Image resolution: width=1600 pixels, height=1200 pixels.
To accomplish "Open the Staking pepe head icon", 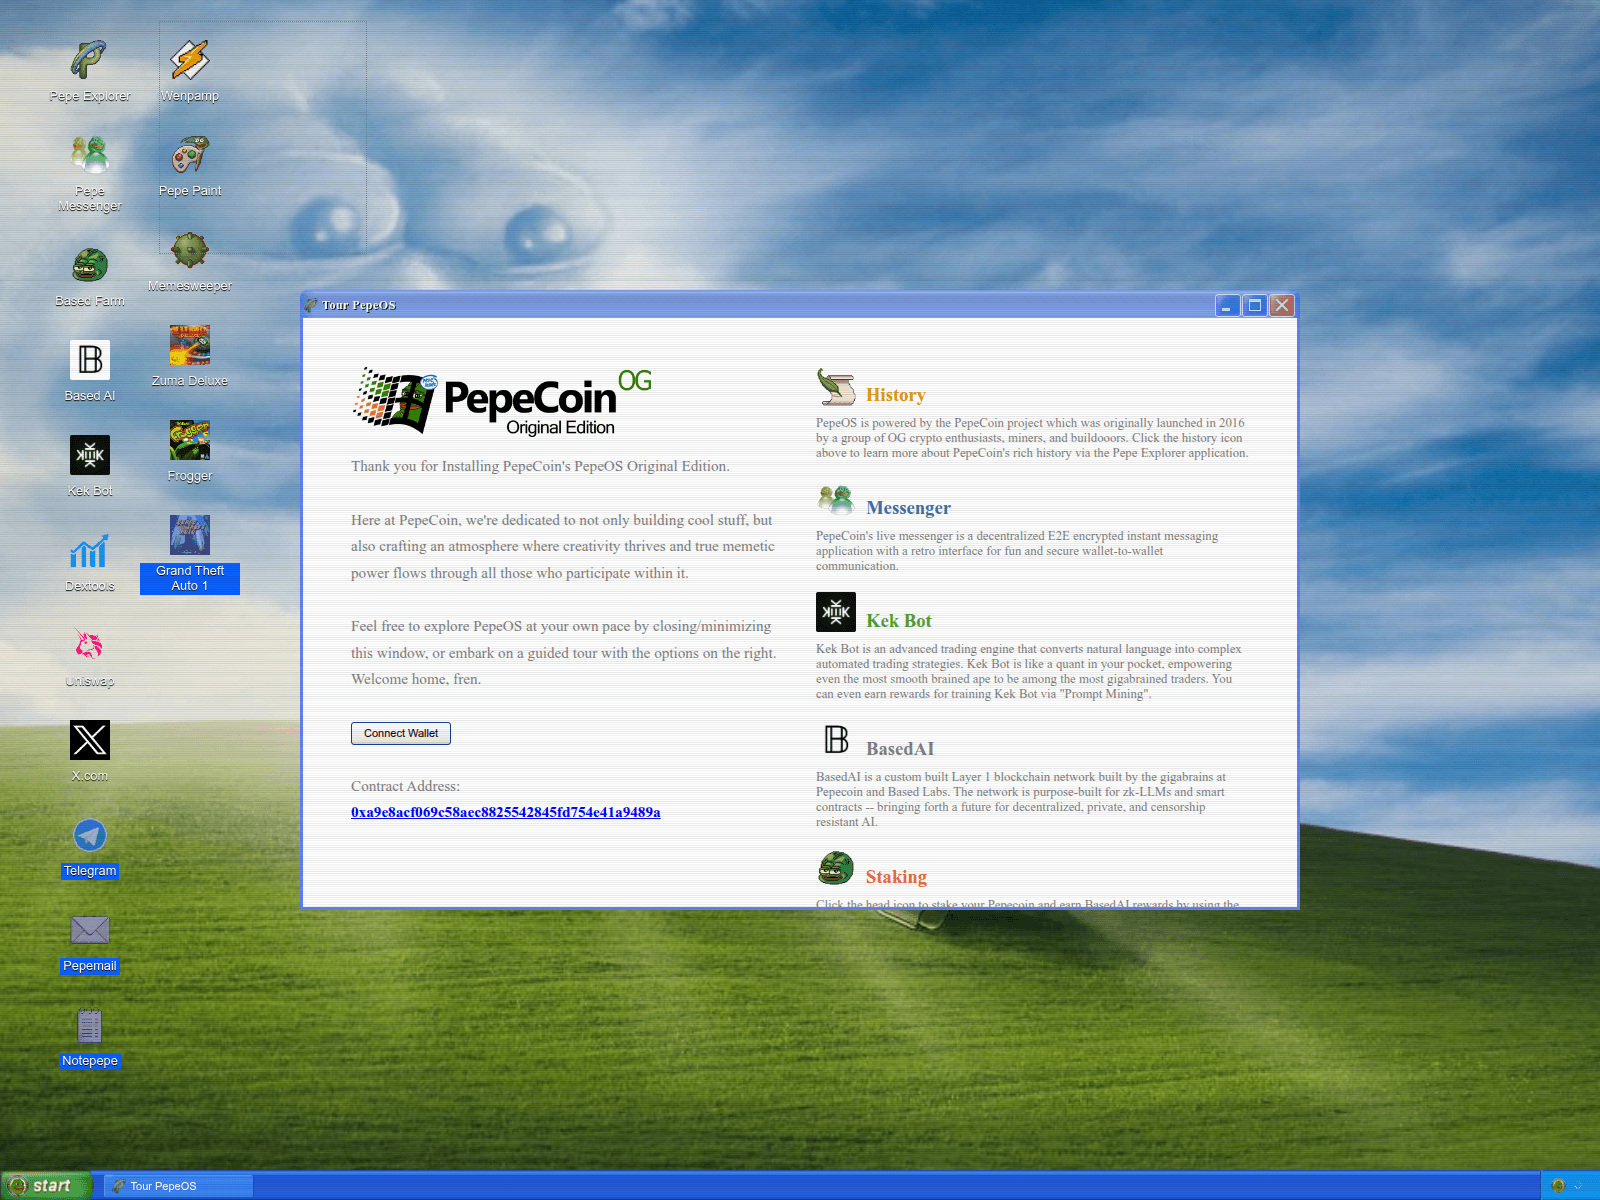I will click(835, 868).
